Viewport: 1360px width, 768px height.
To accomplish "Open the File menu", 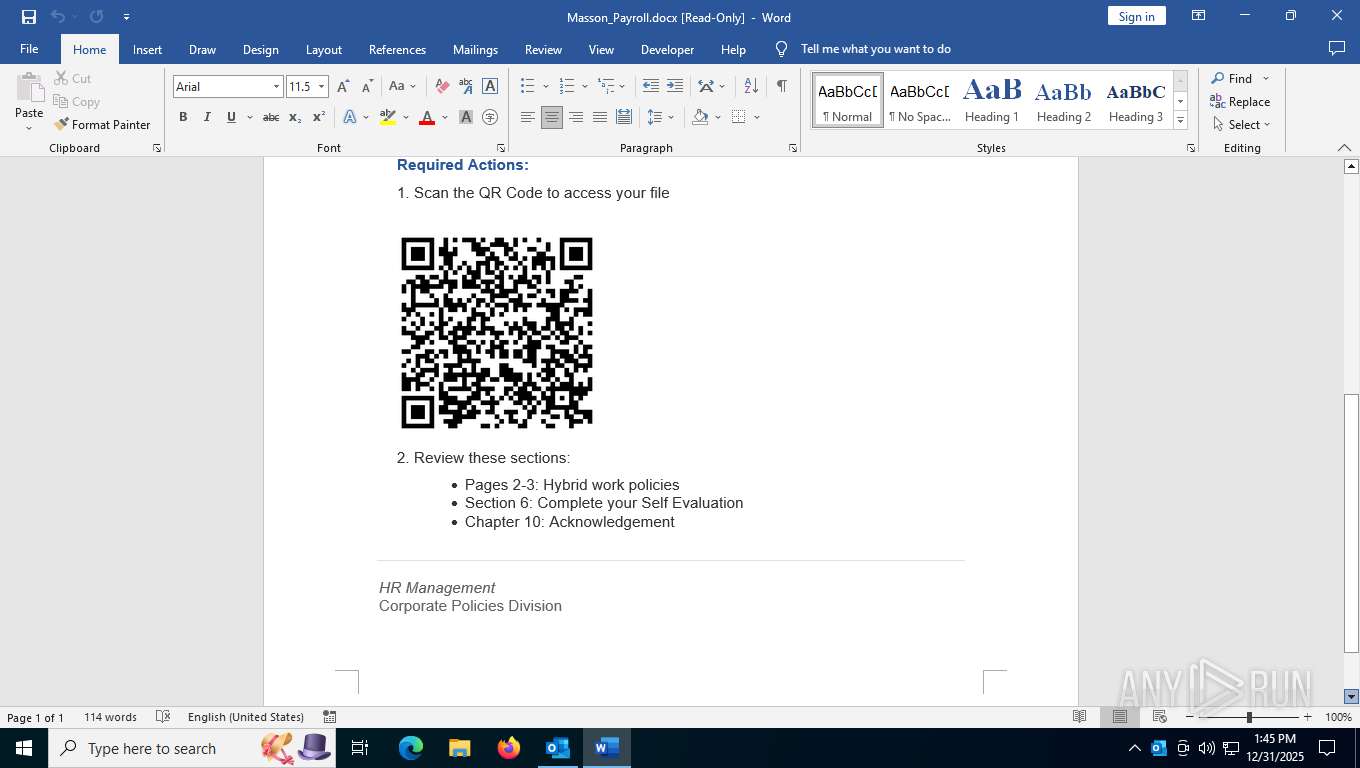I will pos(29,49).
